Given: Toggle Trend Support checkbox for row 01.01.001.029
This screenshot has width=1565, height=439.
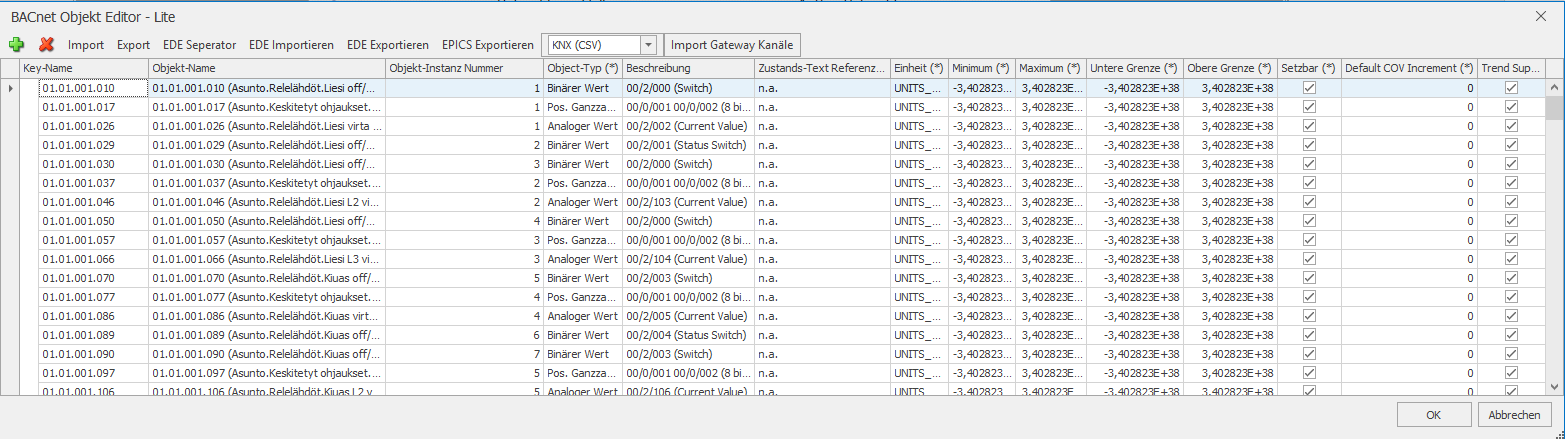Looking at the screenshot, I should 1511,146.
